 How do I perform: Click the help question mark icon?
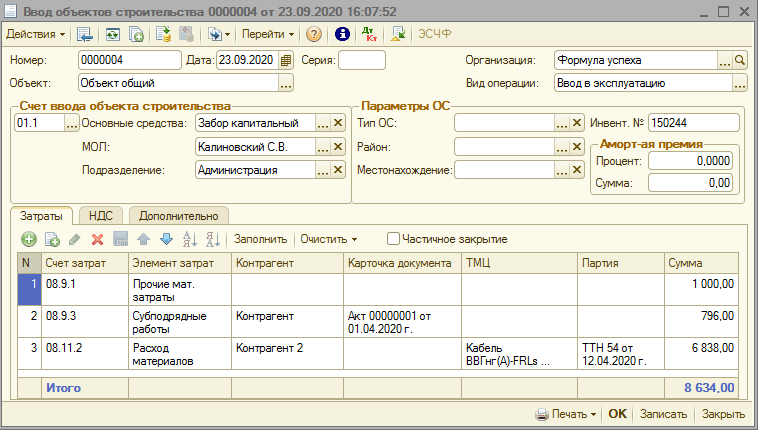314,34
